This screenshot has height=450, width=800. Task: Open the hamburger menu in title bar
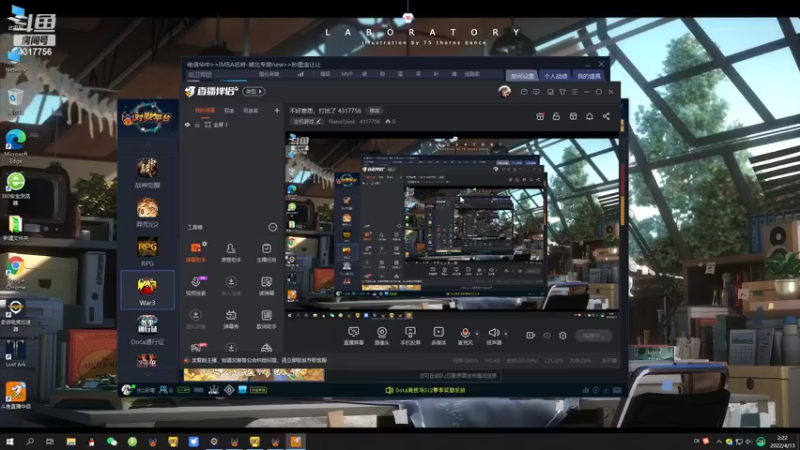(x=574, y=92)
